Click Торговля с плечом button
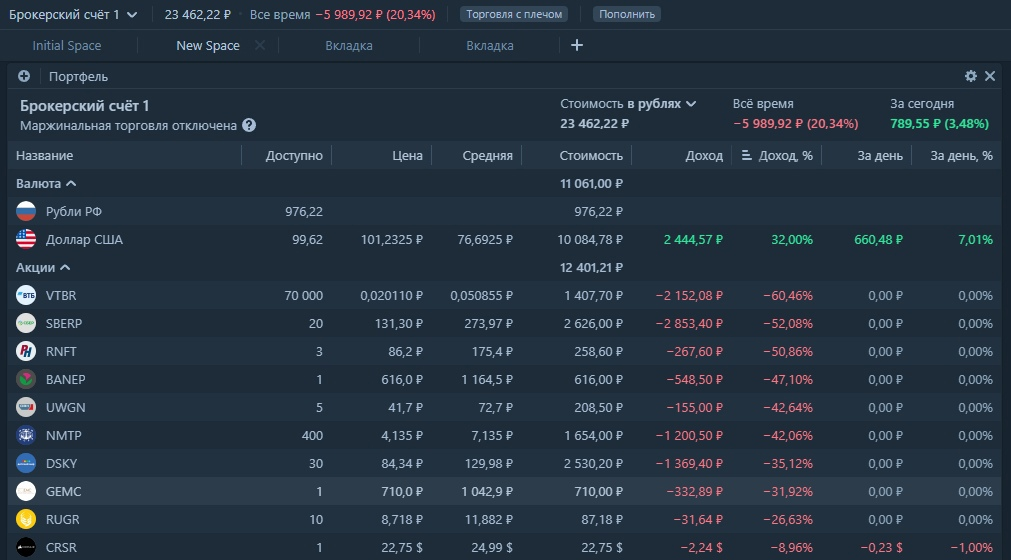The image size is (1011, 560). (514, 14)
